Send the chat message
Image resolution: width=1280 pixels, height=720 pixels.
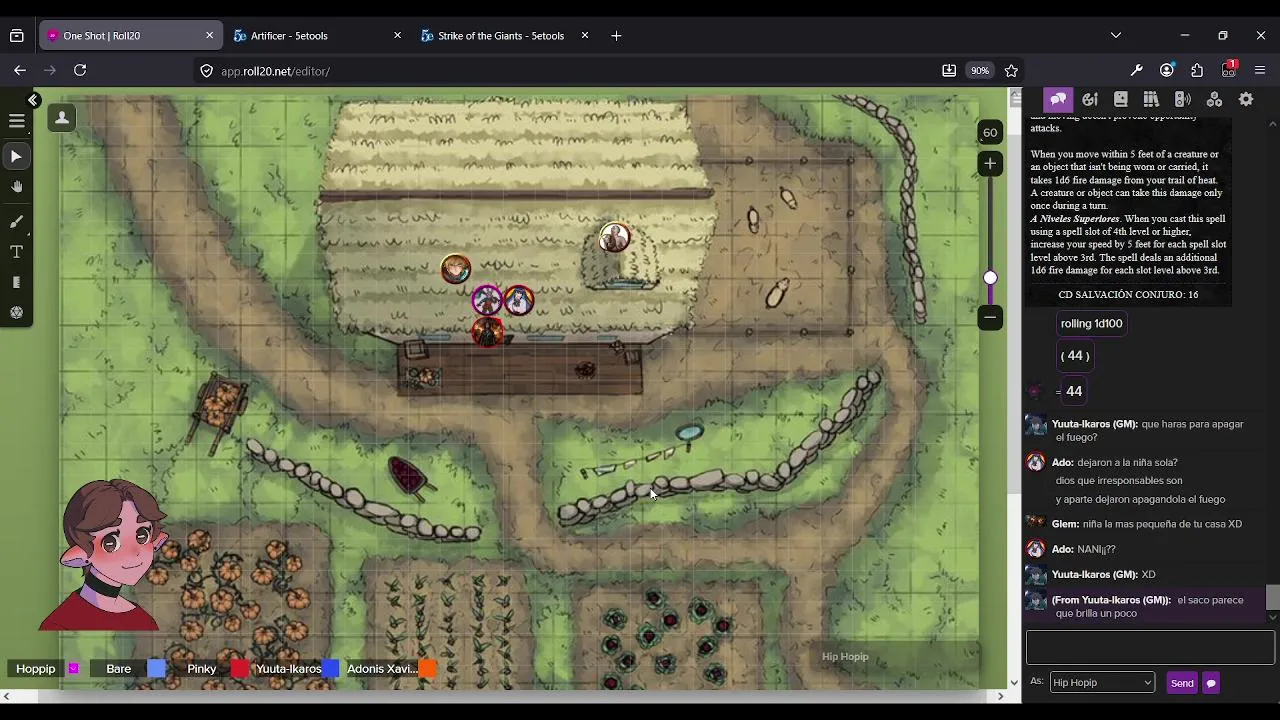point(1182,683)
